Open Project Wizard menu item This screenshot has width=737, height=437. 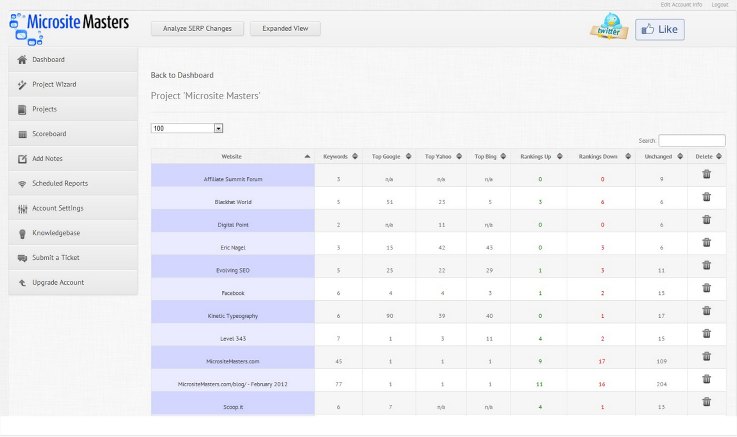click(73, 85)
